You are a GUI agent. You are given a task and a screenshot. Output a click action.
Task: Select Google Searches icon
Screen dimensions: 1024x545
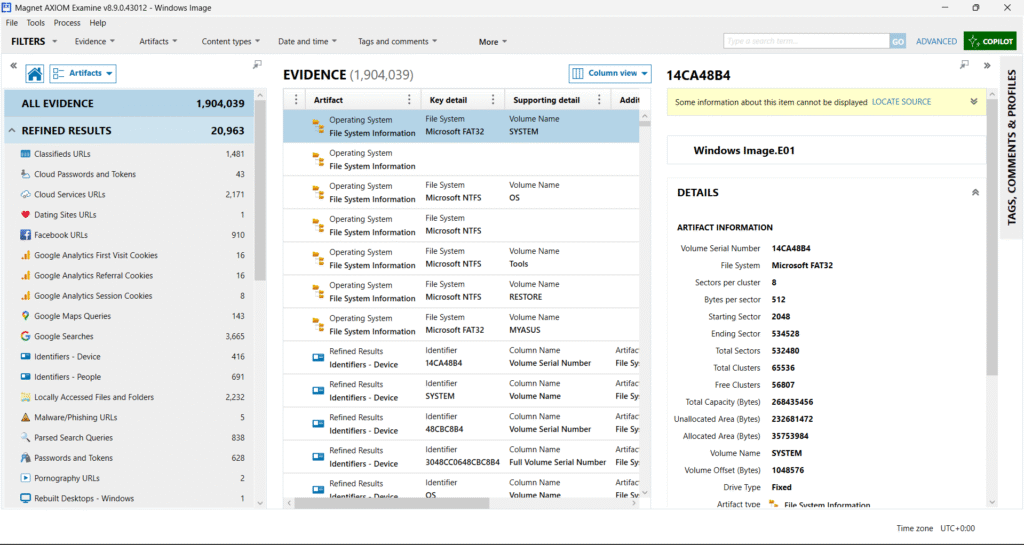(x=25, y=336)
